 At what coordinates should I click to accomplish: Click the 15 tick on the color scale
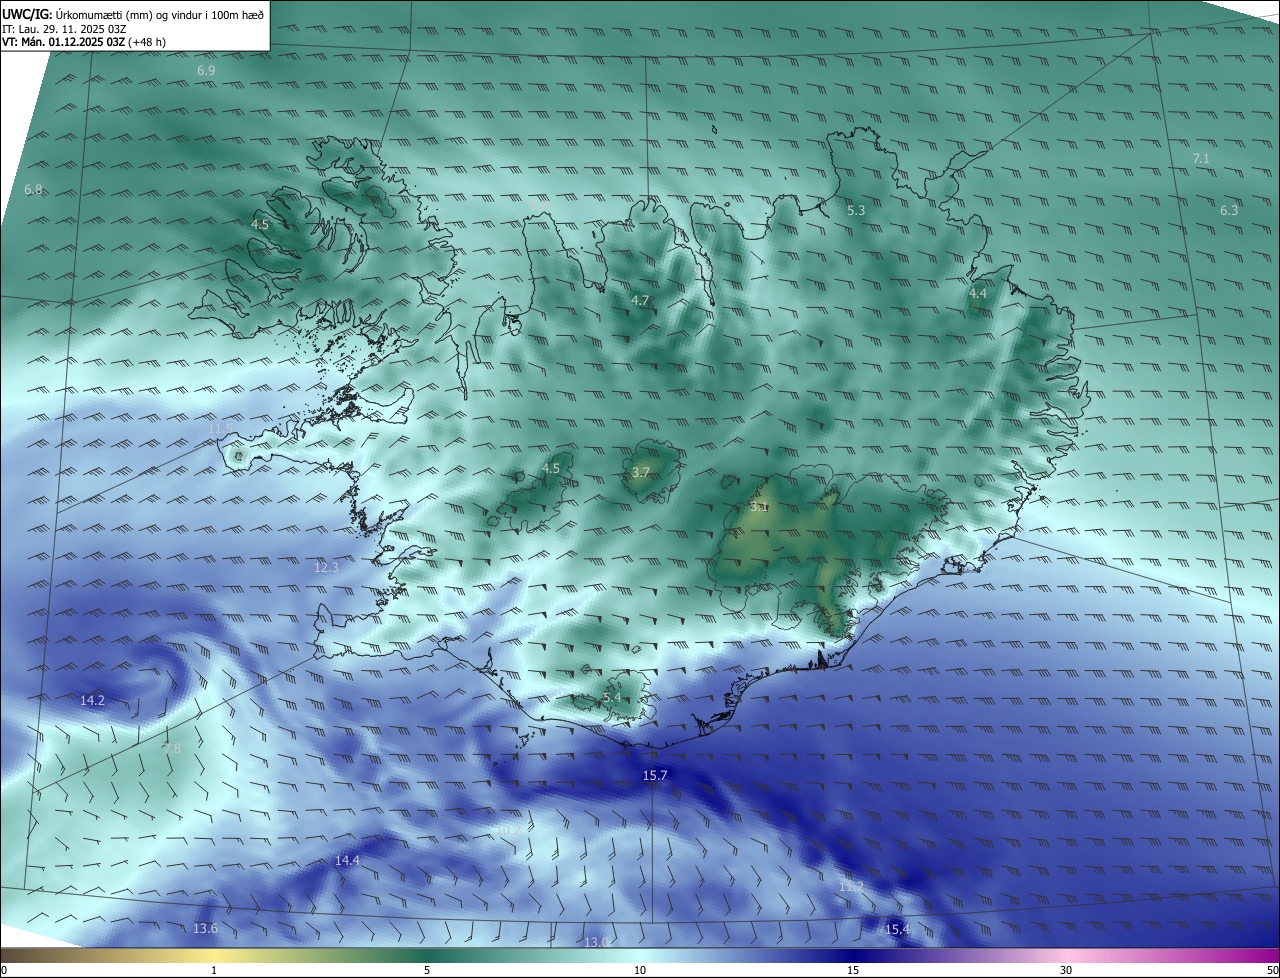coord(853,970)
